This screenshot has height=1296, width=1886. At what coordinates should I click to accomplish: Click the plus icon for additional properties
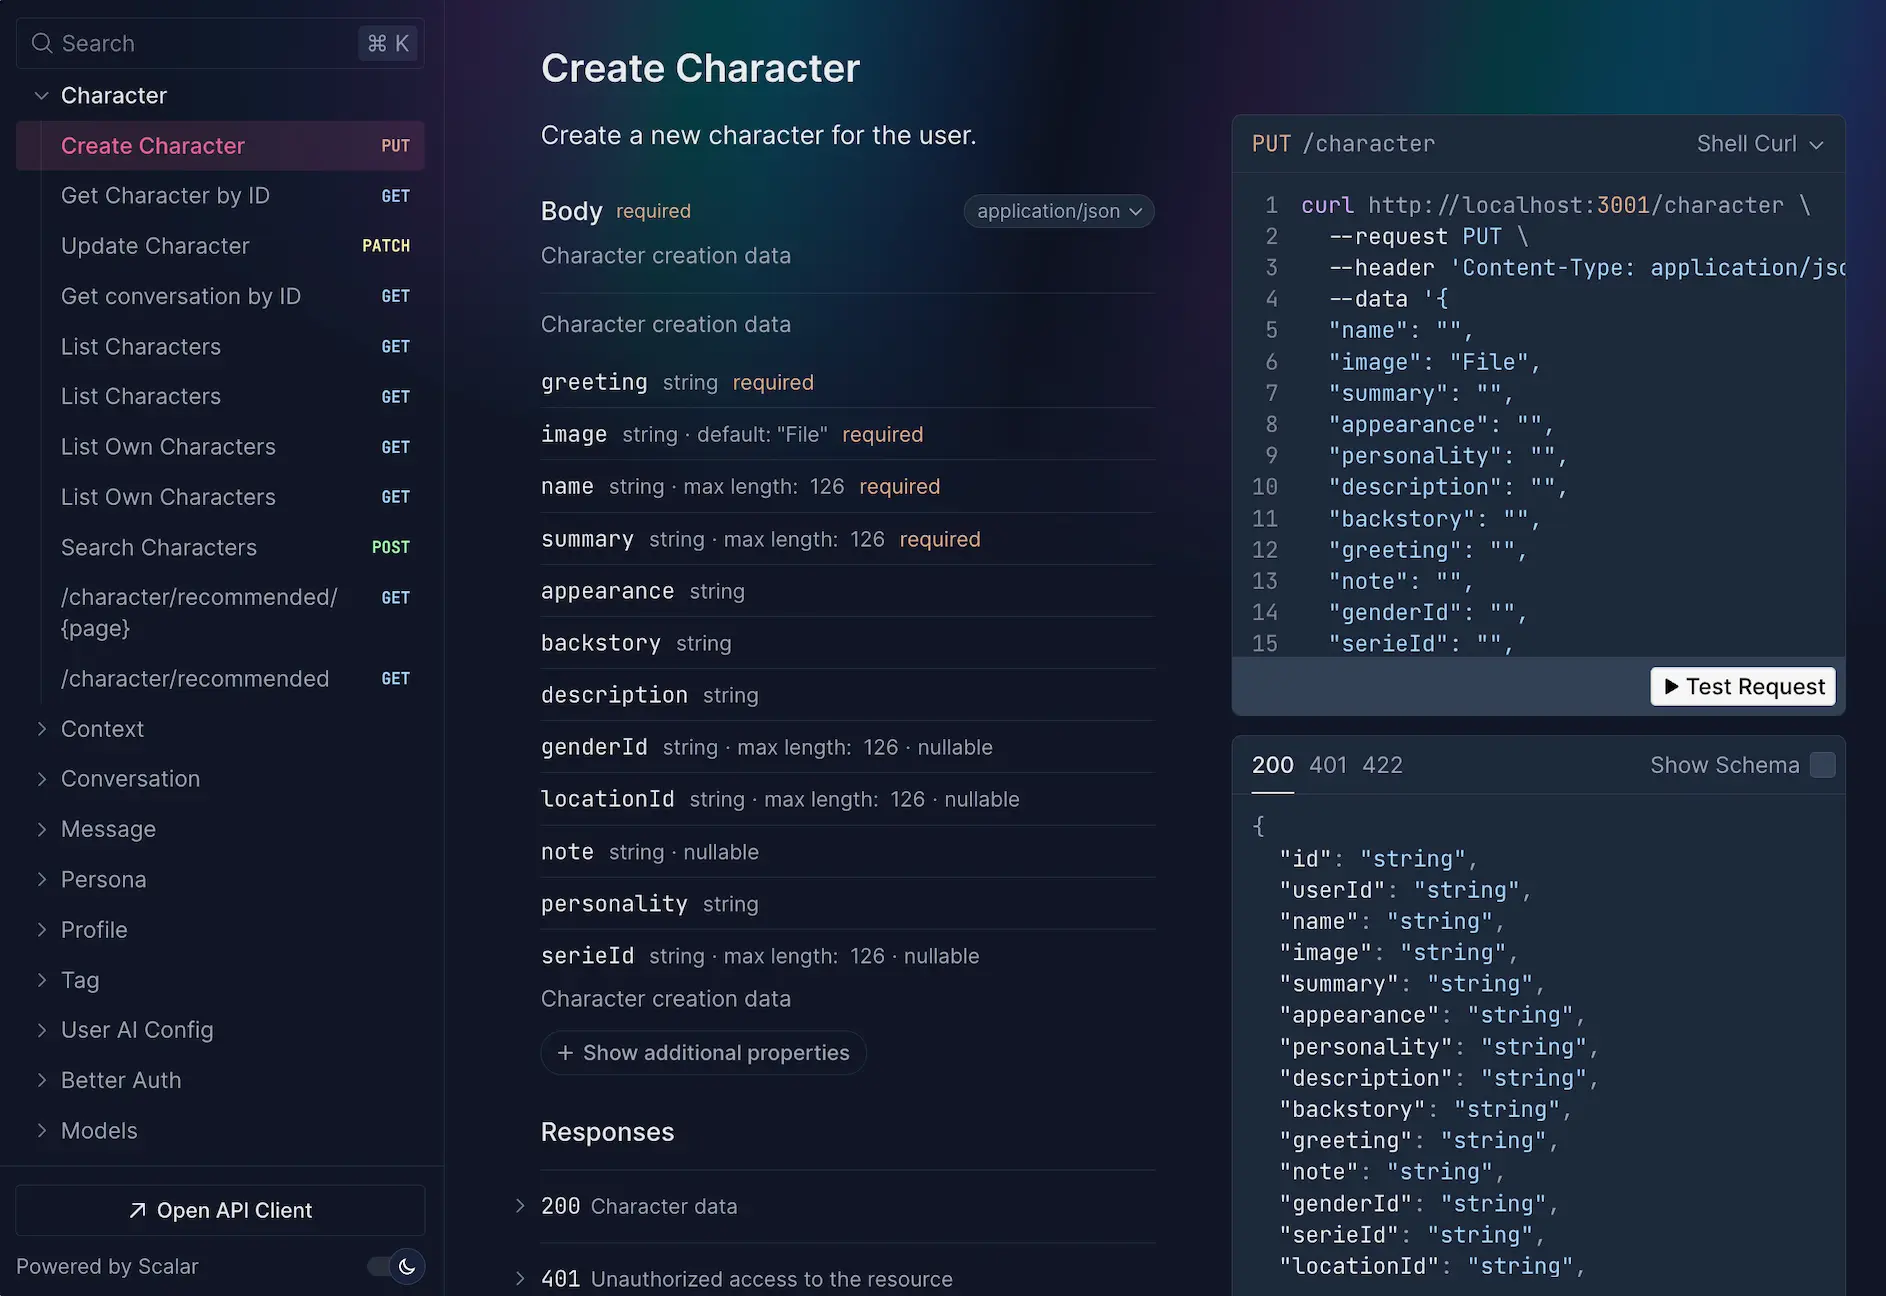click(x=565, y=1053)
